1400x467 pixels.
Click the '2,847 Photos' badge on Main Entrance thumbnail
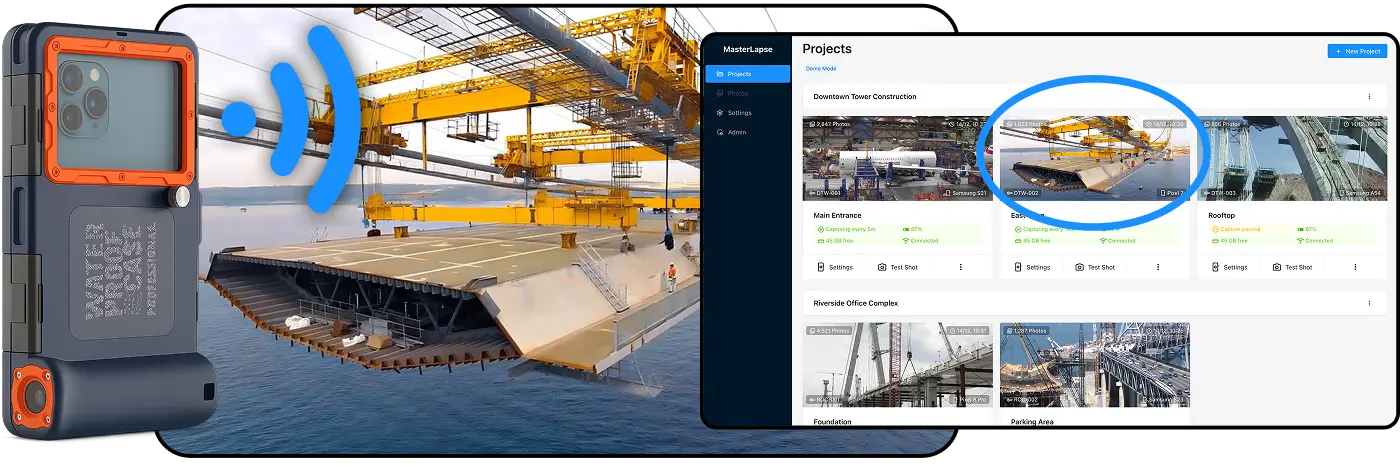(x=831, y=124)
